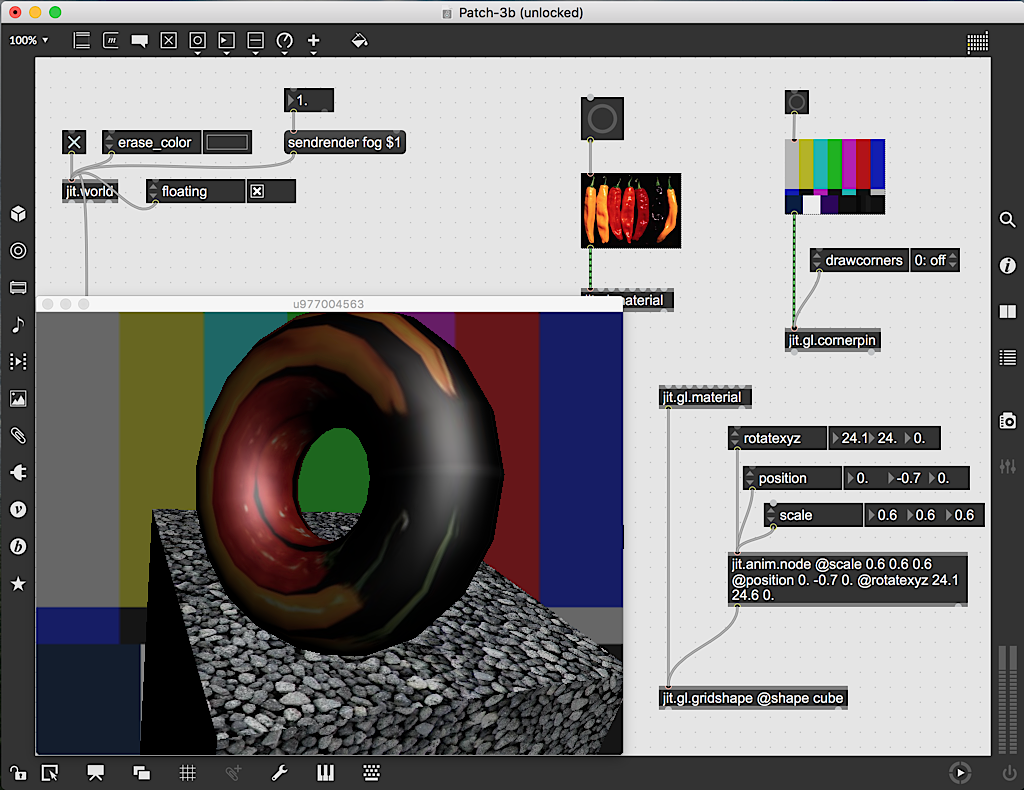
Task: Add a dial object from top toolbar
Action: [x=284, y=40]
